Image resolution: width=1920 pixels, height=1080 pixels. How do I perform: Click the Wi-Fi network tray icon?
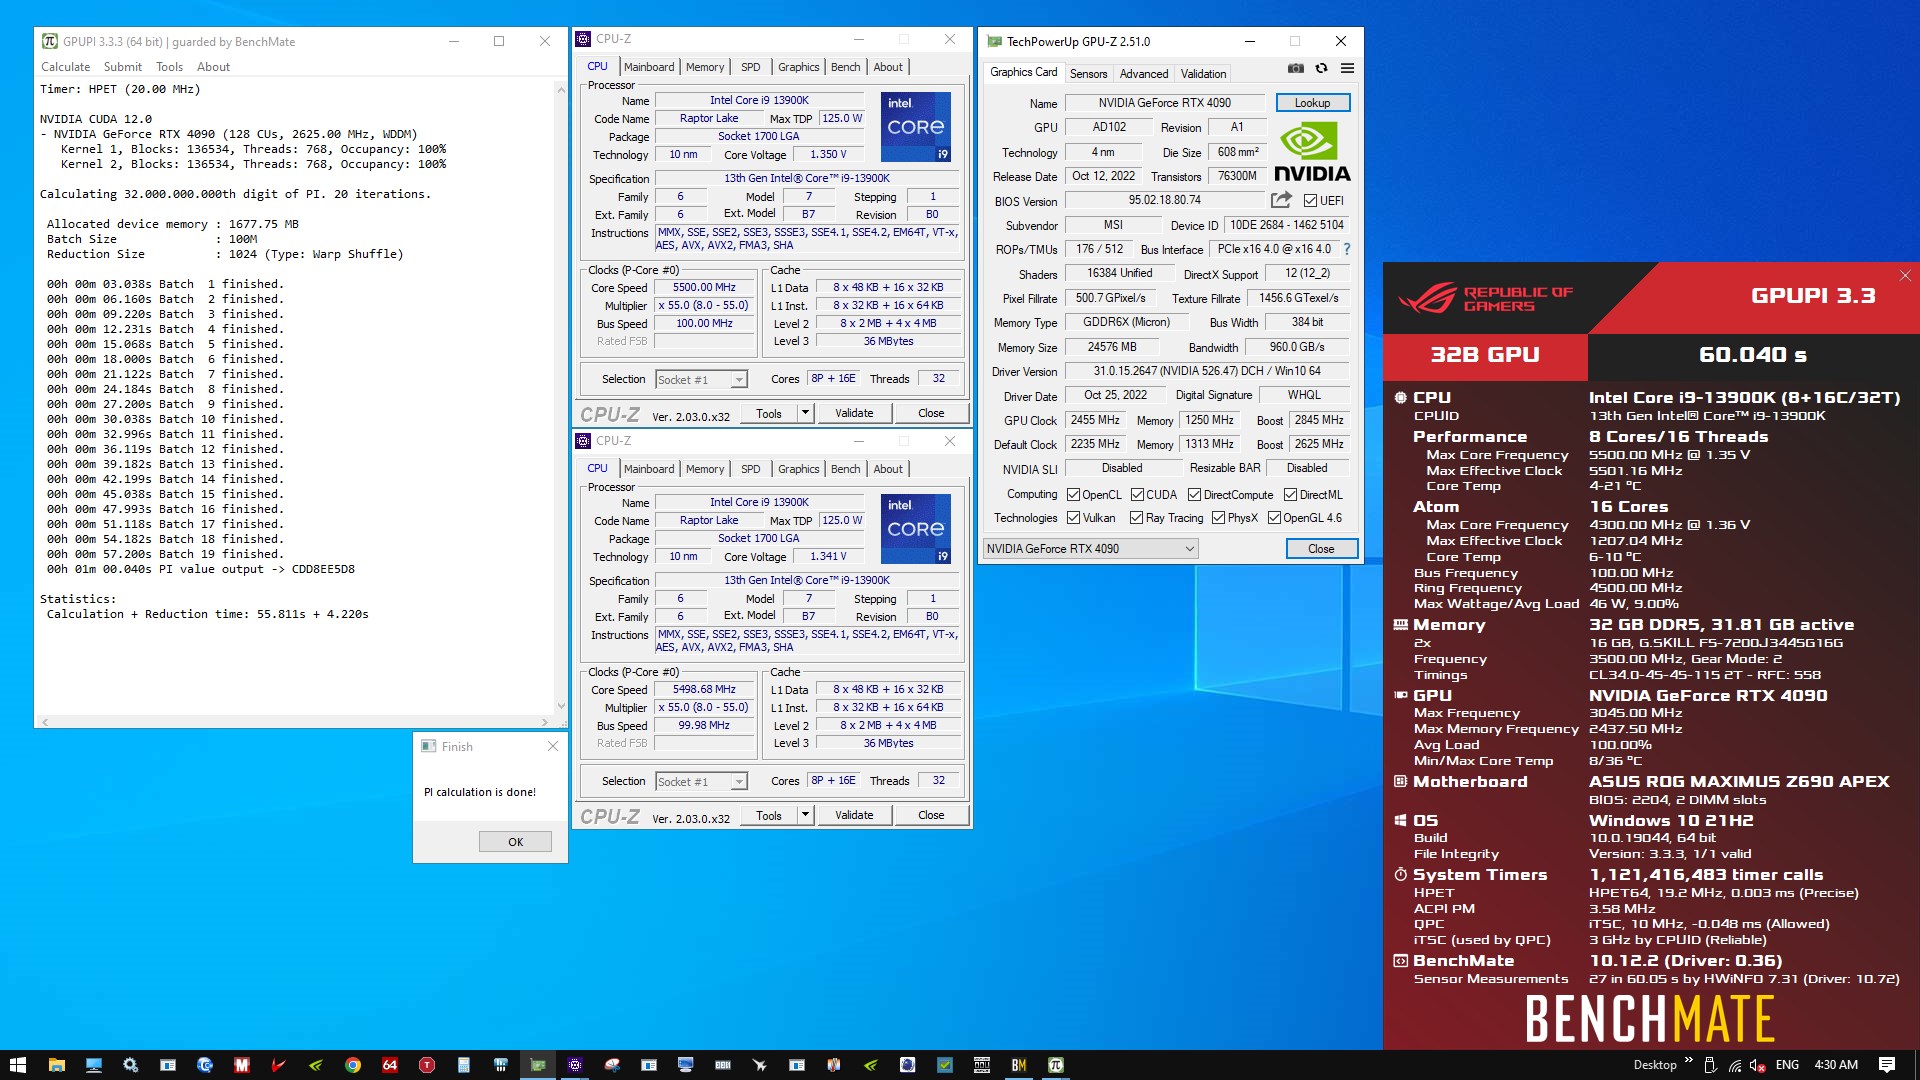tap(1735, 1065)
